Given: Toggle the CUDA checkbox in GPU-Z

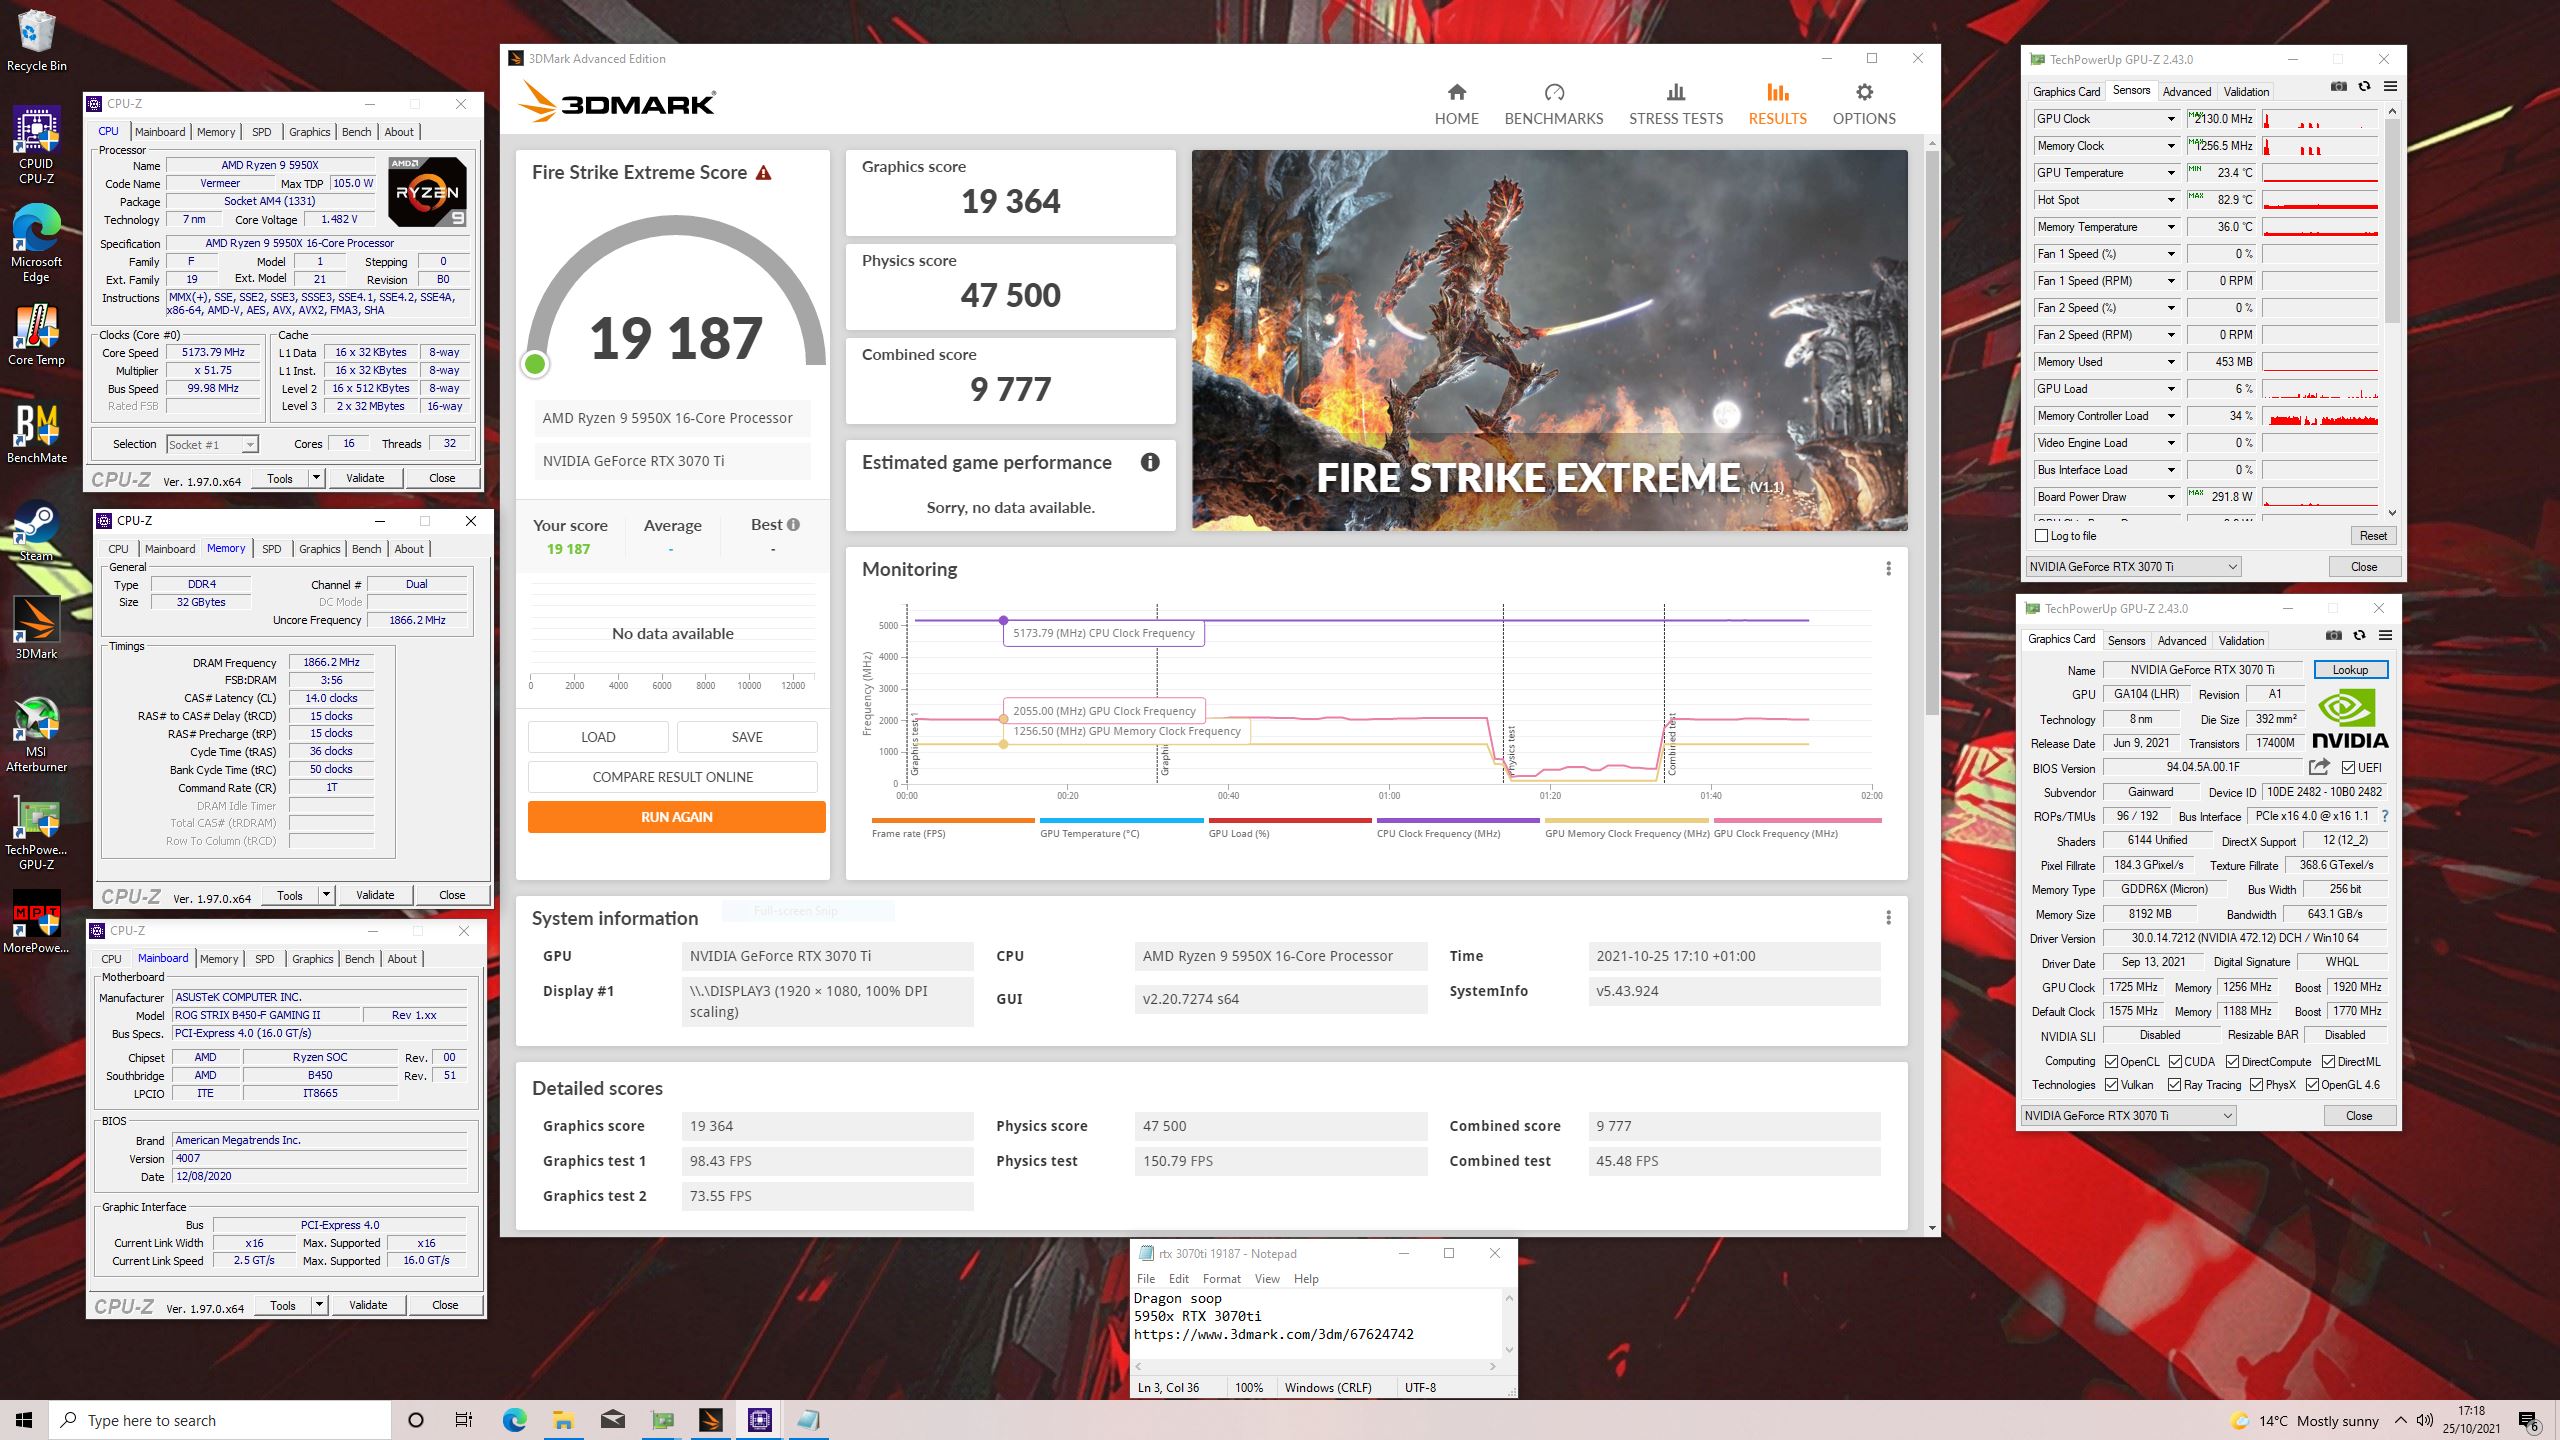Looking at the screenshot, I should coord(2176,1061).
